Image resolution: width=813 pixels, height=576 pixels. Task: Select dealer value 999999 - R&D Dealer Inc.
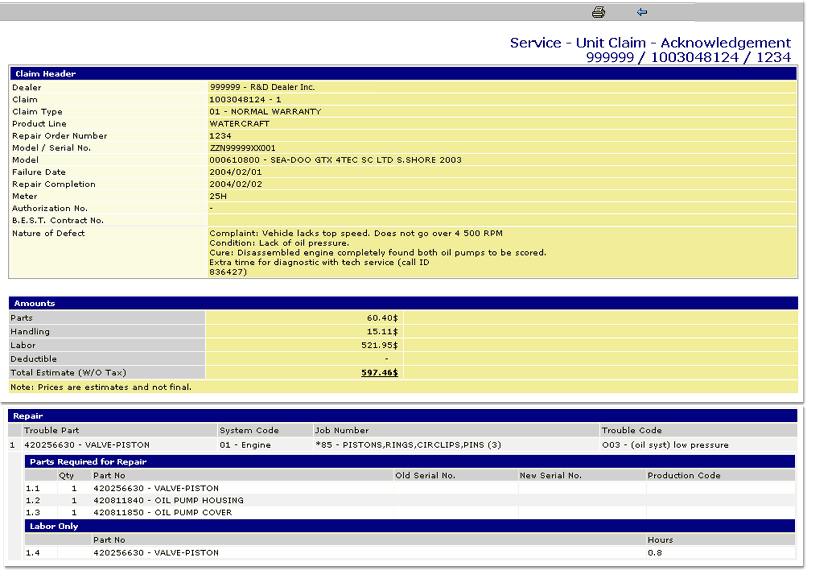pos(262,87)
